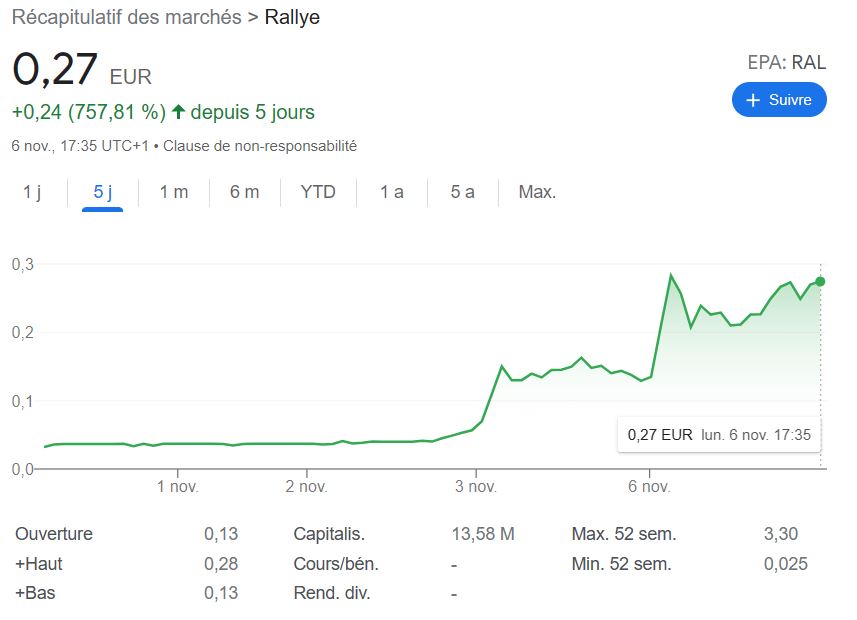Click the chart peak after 6 nov.

(671, 275)
